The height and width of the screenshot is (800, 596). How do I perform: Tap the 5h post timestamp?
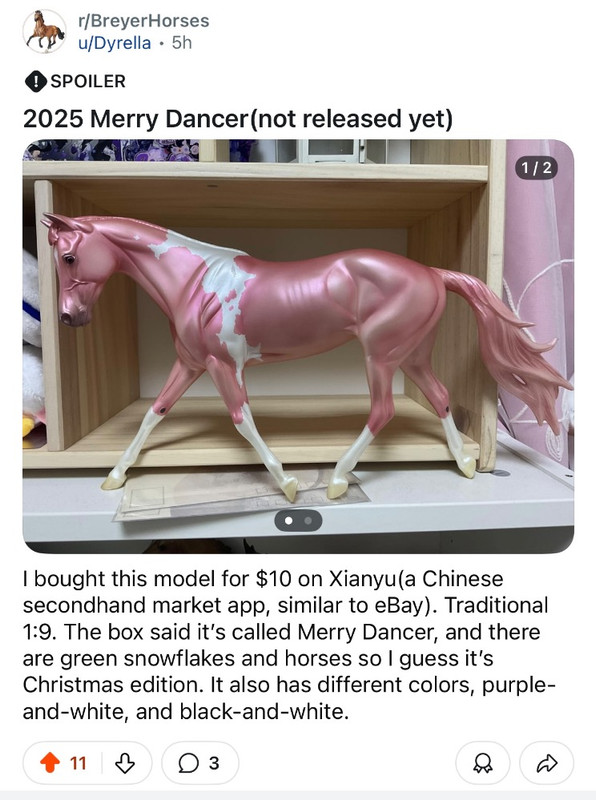[x=182, y=43]
